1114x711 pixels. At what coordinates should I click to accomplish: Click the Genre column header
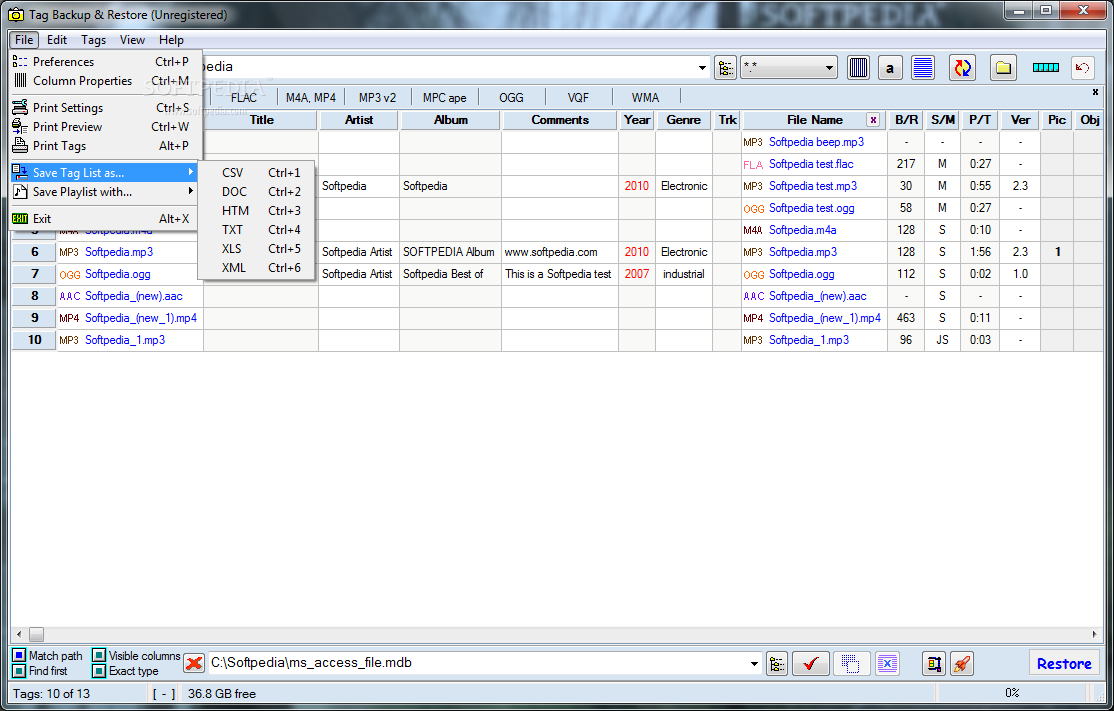click(x=683, y=120)
